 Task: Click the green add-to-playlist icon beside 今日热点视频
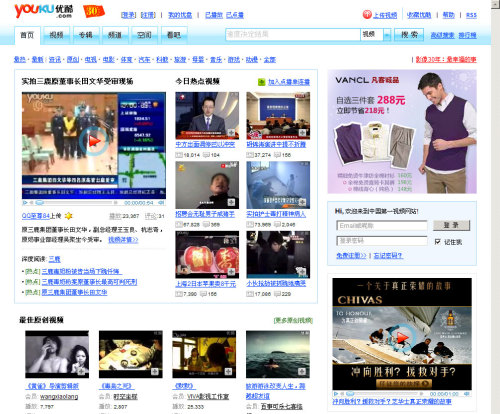click(x=262, y=82)
